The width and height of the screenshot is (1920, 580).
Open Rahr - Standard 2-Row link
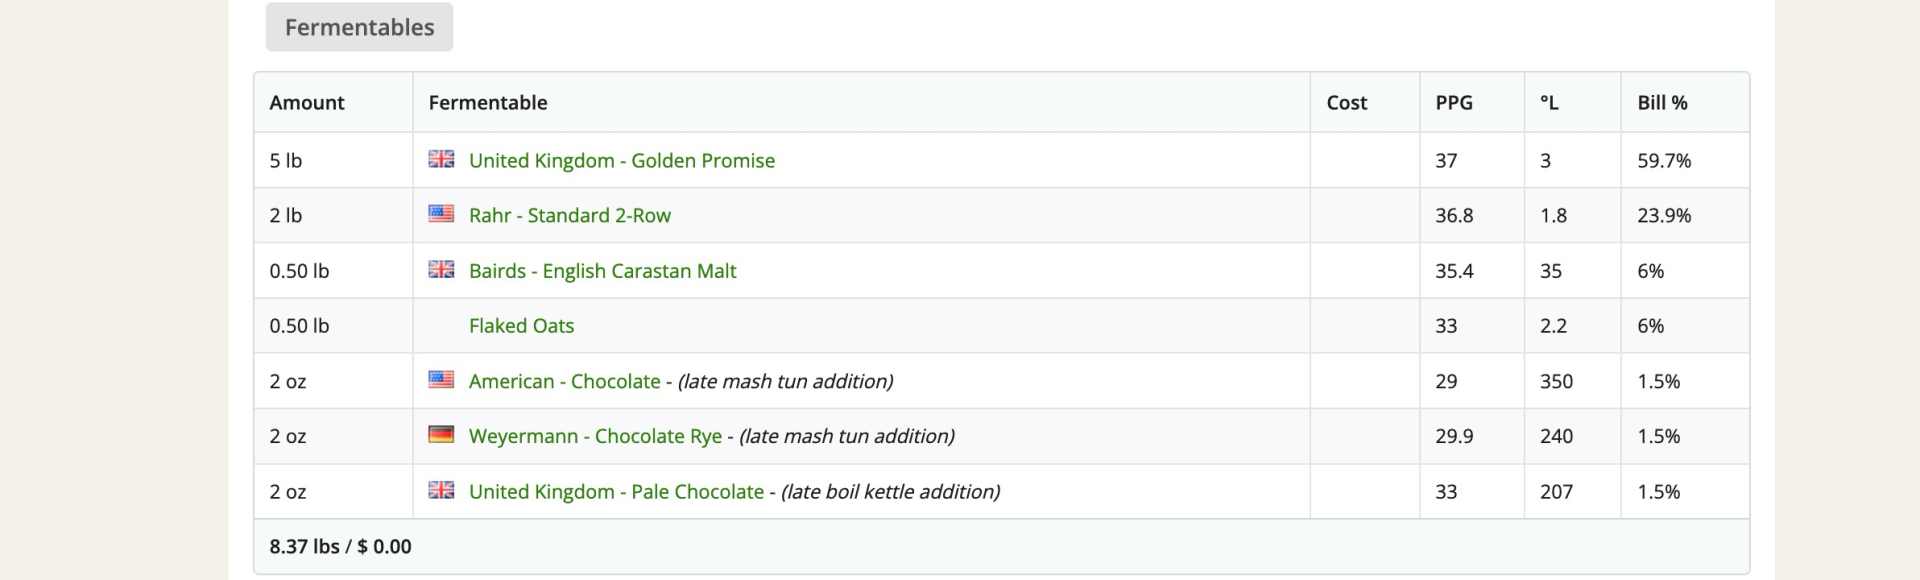569,216
